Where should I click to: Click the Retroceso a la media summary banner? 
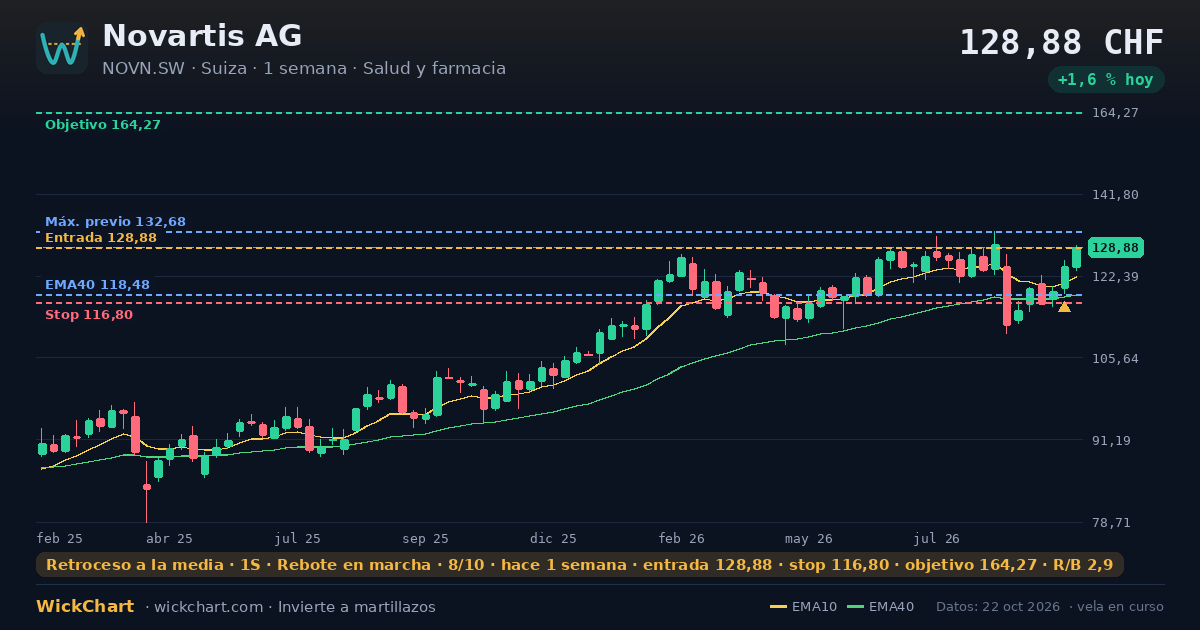580,565
